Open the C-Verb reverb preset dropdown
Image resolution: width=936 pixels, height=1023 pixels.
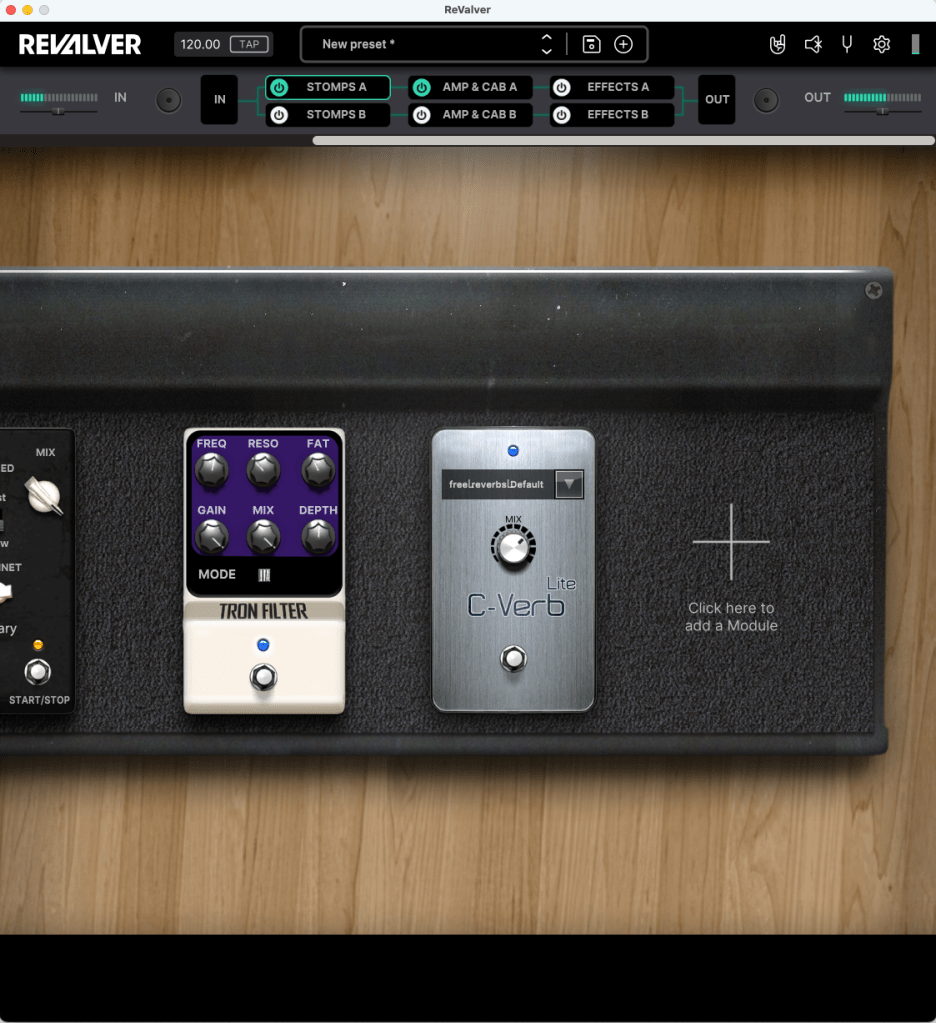click(x=569, y=484)
